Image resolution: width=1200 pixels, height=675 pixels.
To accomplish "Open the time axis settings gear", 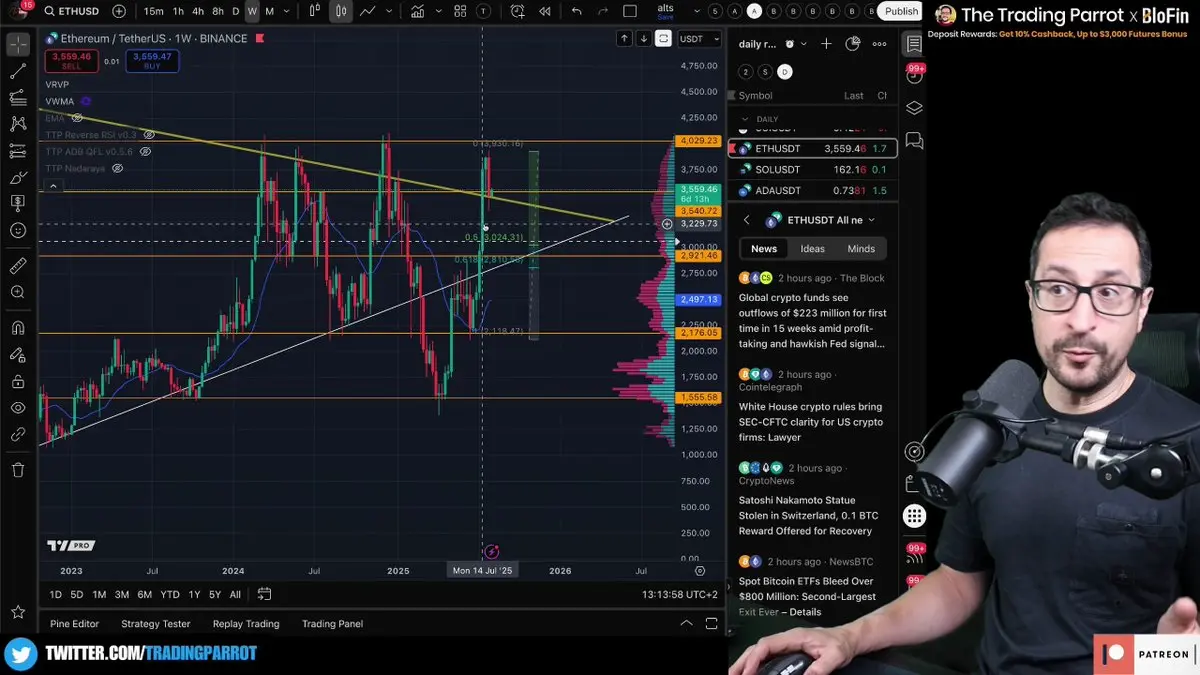I will coord(700,571).
